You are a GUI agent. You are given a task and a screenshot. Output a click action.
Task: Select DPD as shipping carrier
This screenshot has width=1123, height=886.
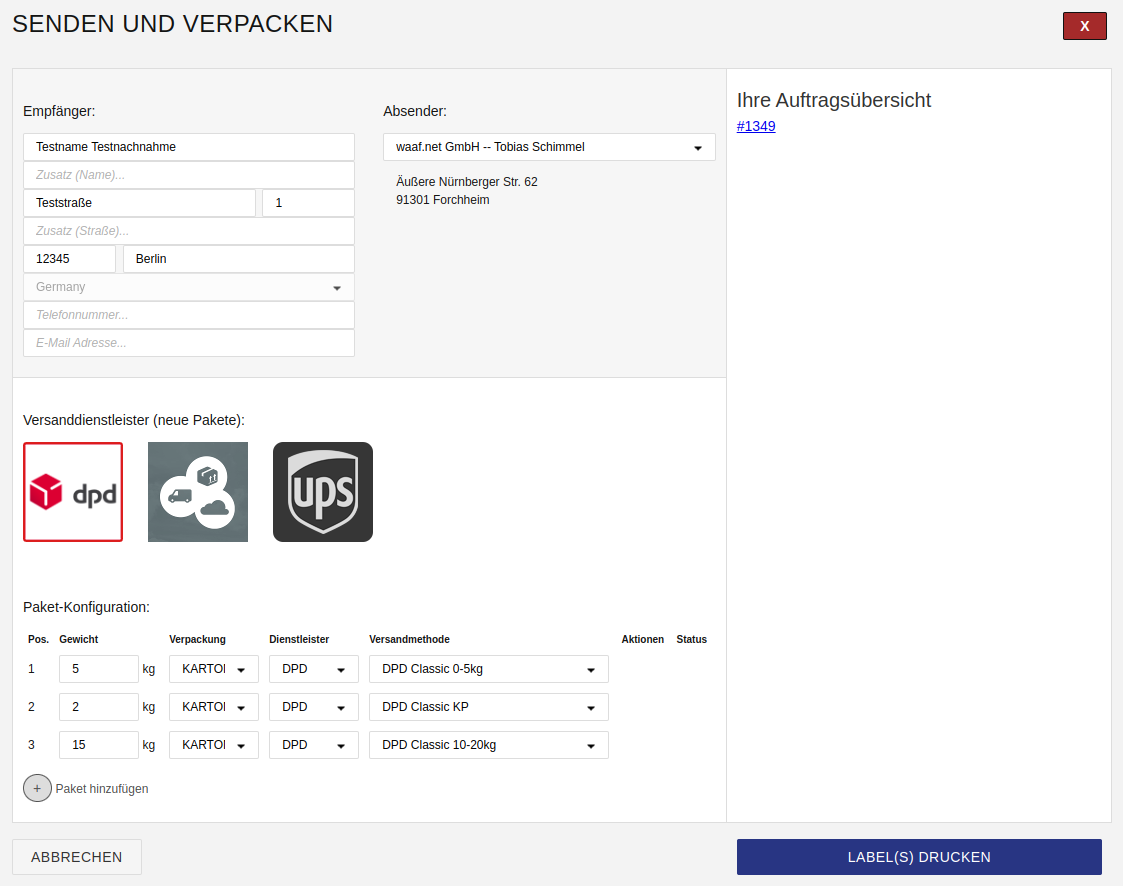pos(73,492)
